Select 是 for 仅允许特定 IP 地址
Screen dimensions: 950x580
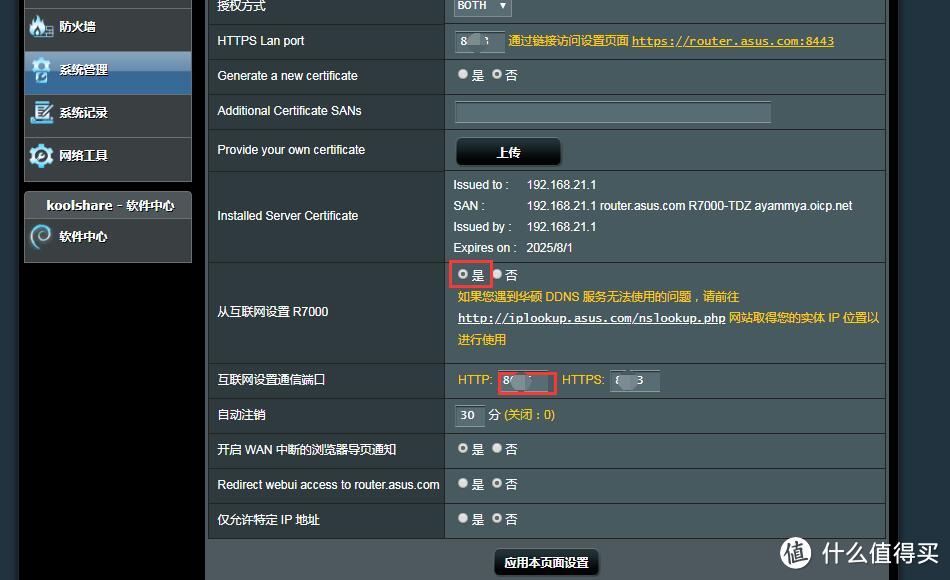[463, 518]
